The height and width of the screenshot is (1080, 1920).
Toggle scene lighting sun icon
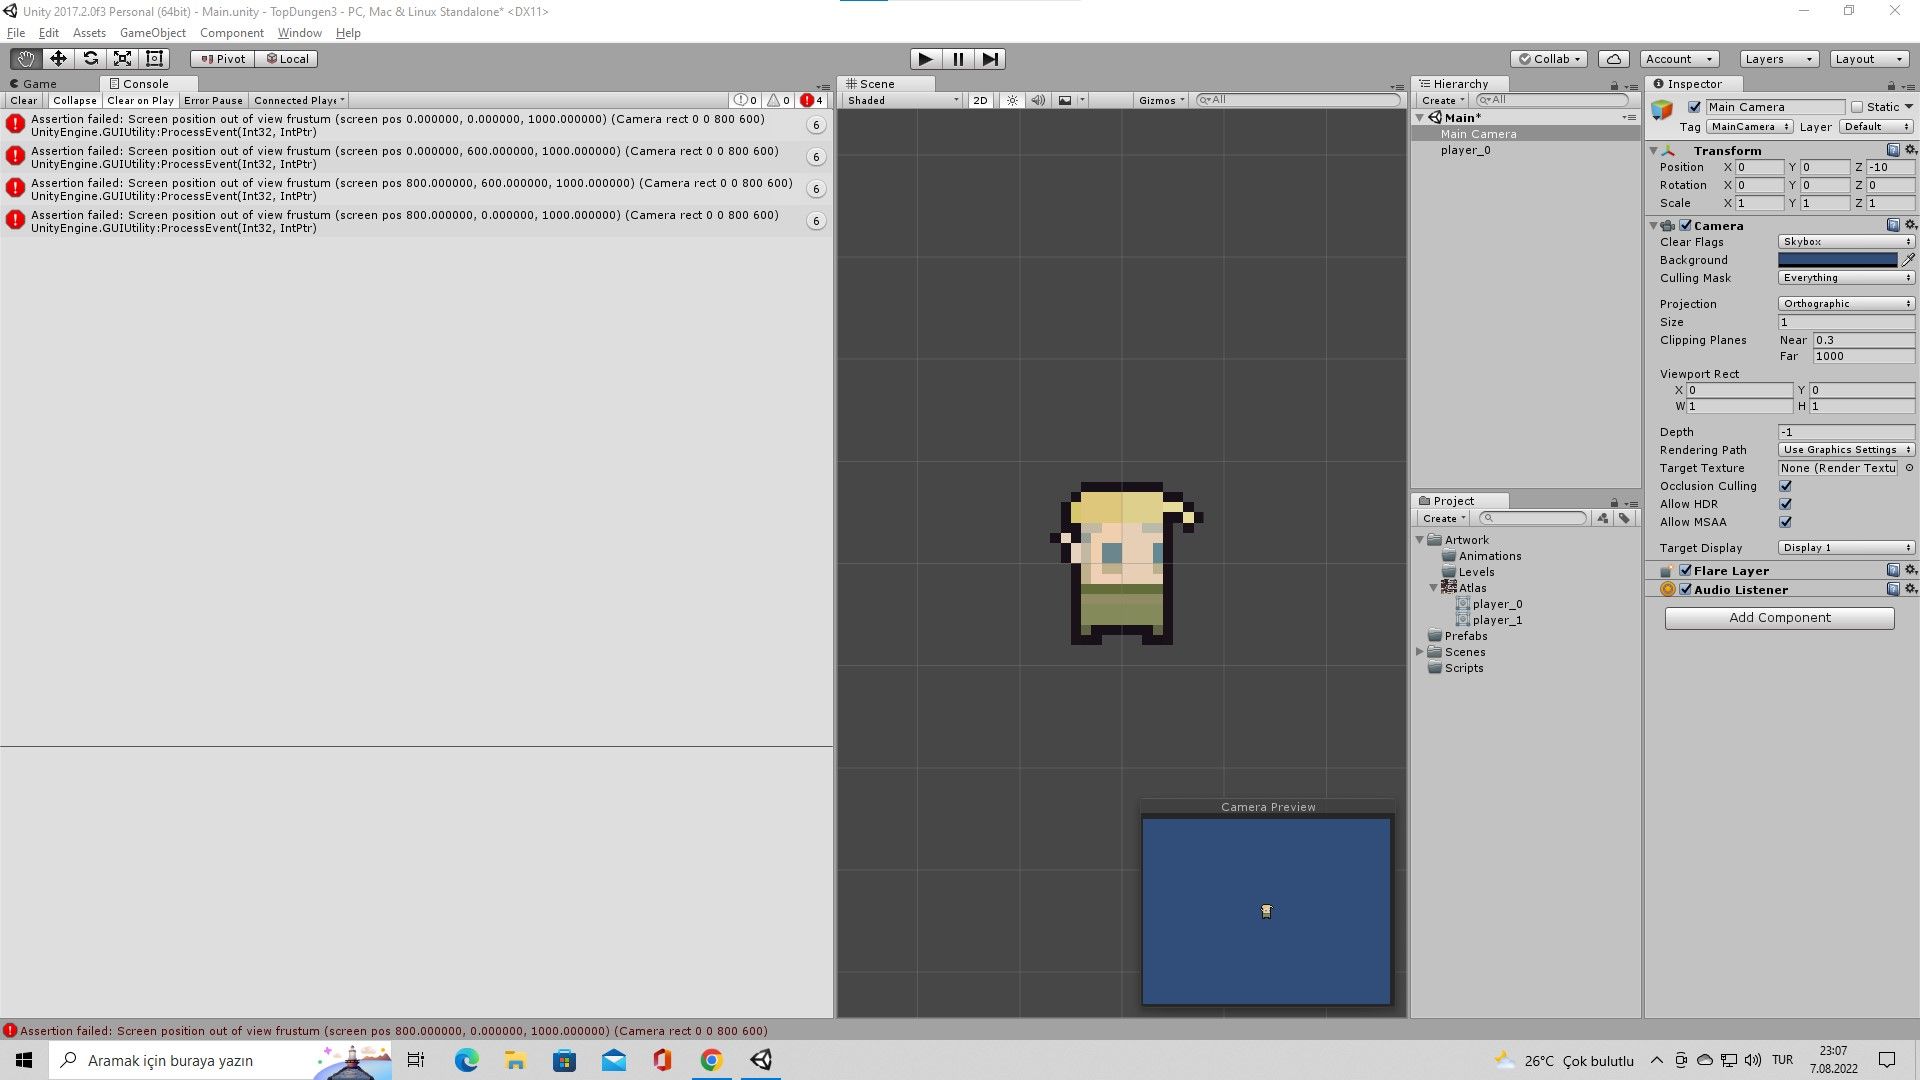(x=1012, y=100)
